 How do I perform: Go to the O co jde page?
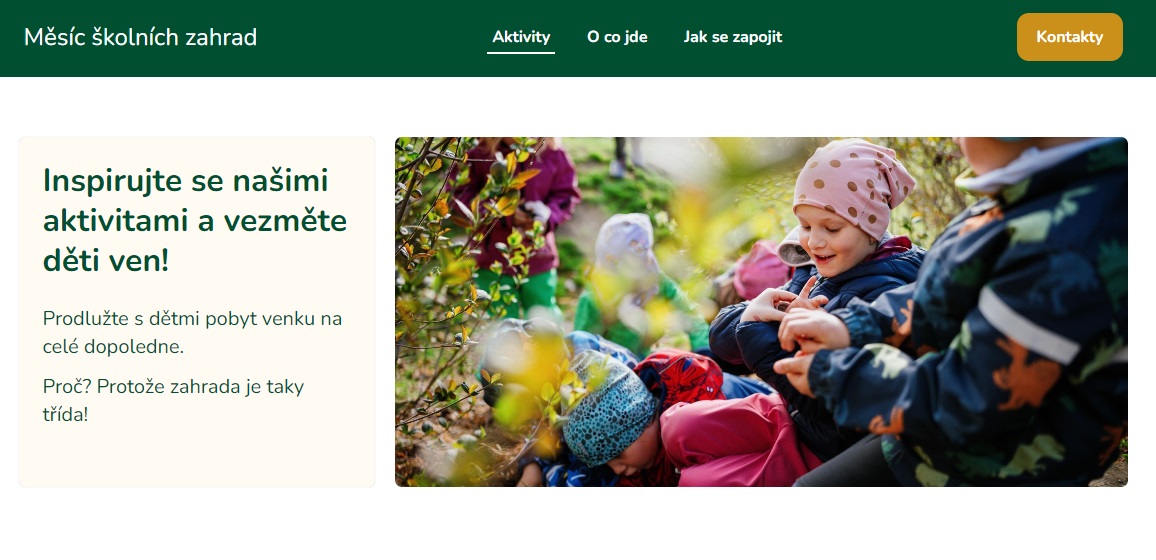pos(617,37)
